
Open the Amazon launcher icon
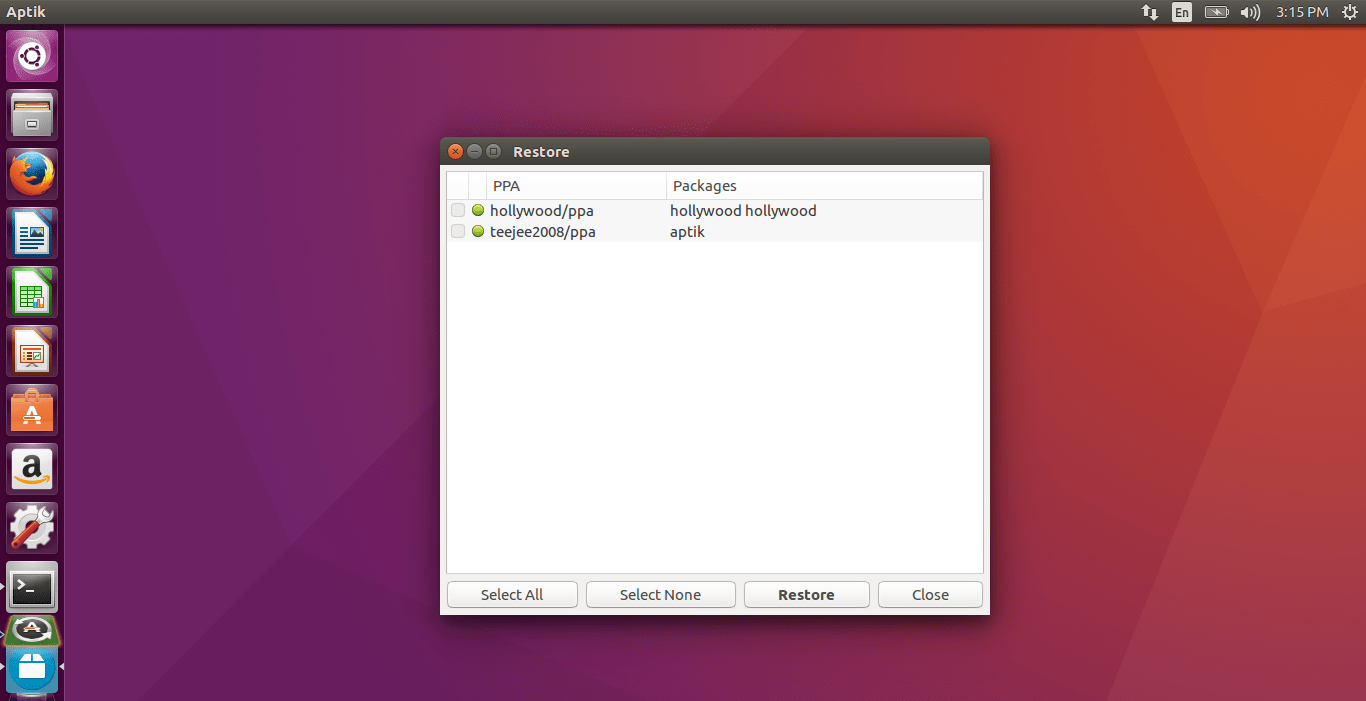(31, 468)
